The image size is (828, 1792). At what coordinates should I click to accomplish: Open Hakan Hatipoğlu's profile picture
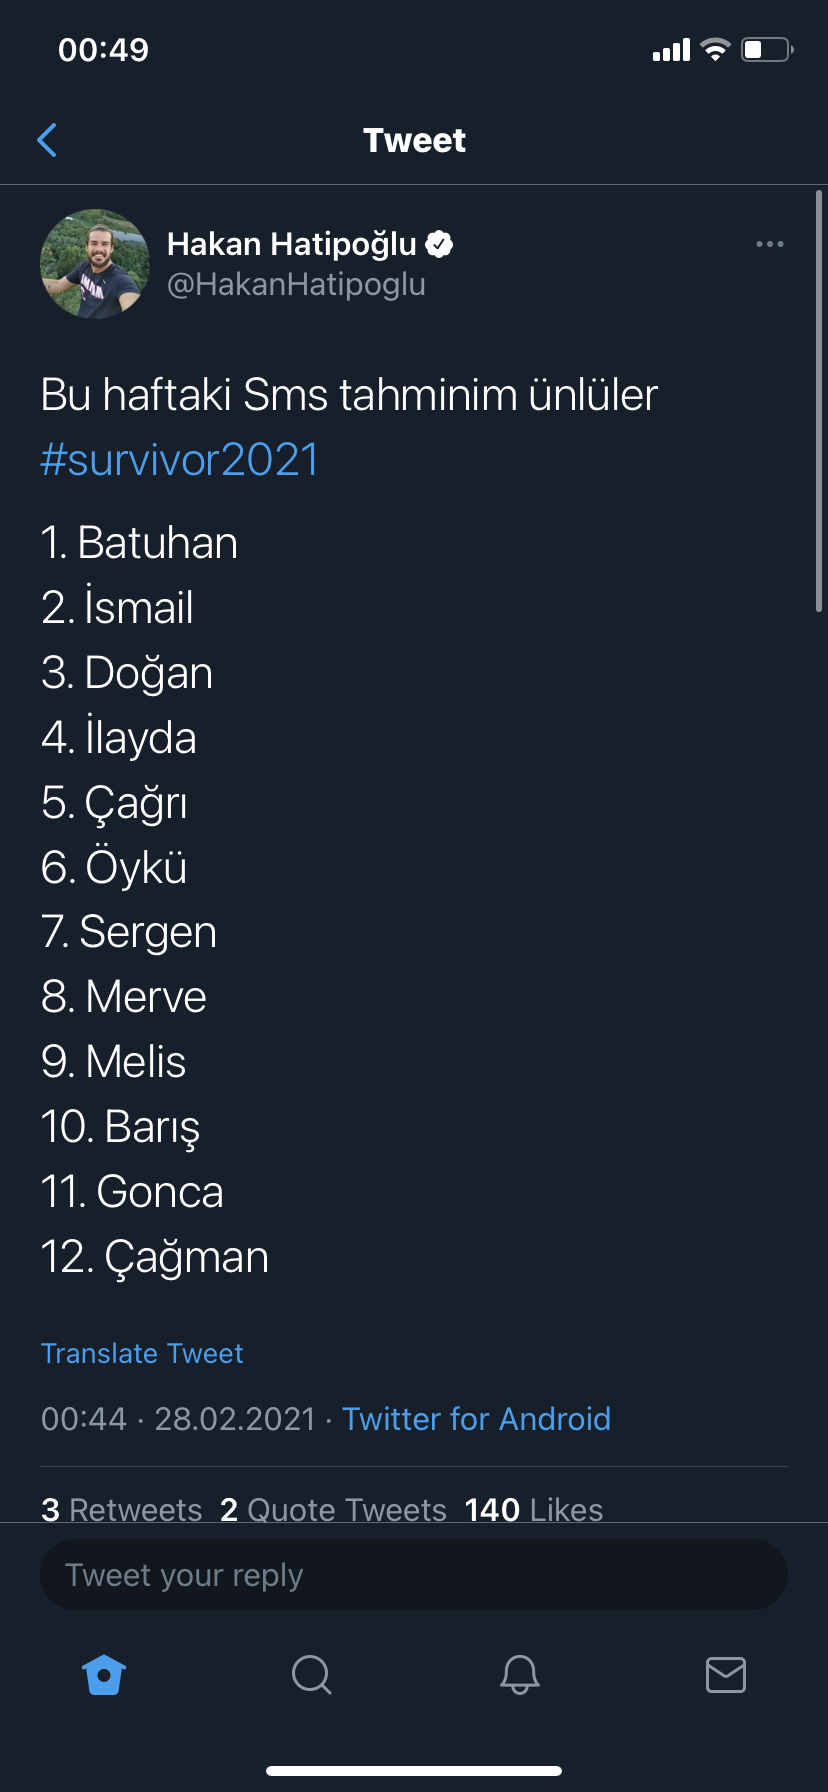pyautogui.click(x=95, y=264)
